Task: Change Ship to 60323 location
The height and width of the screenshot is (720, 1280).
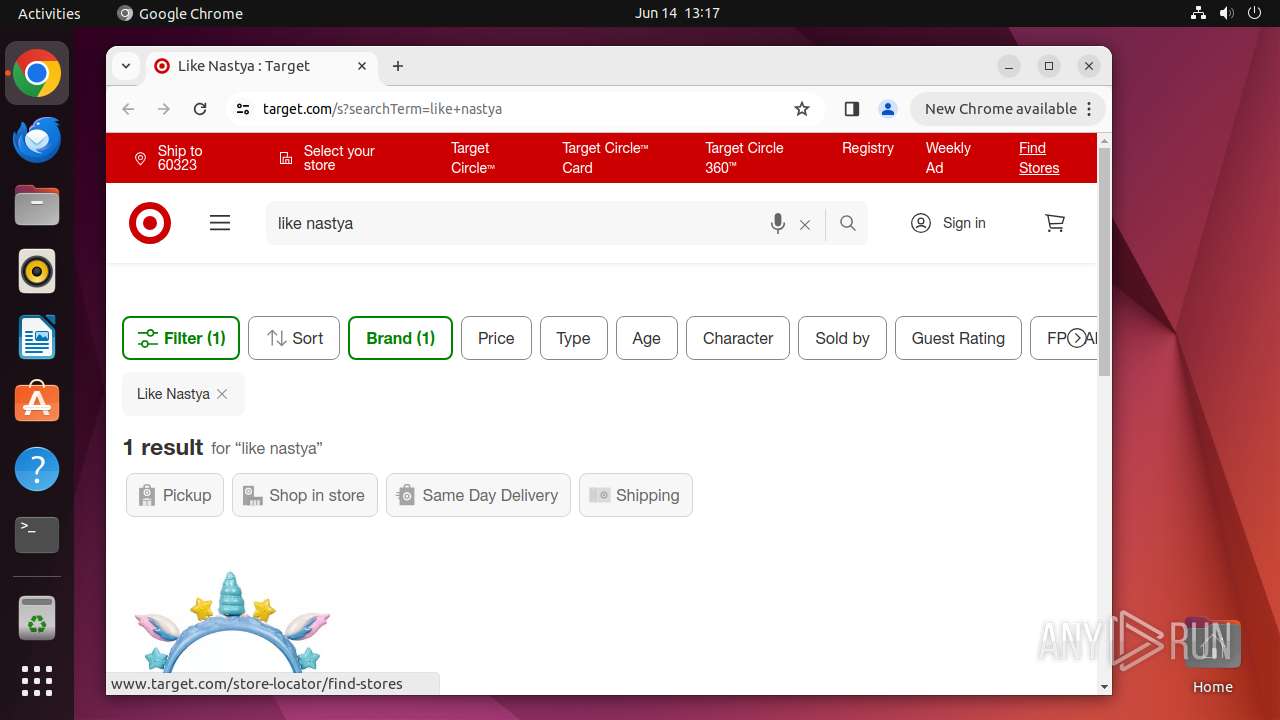Action: (169, 158)
